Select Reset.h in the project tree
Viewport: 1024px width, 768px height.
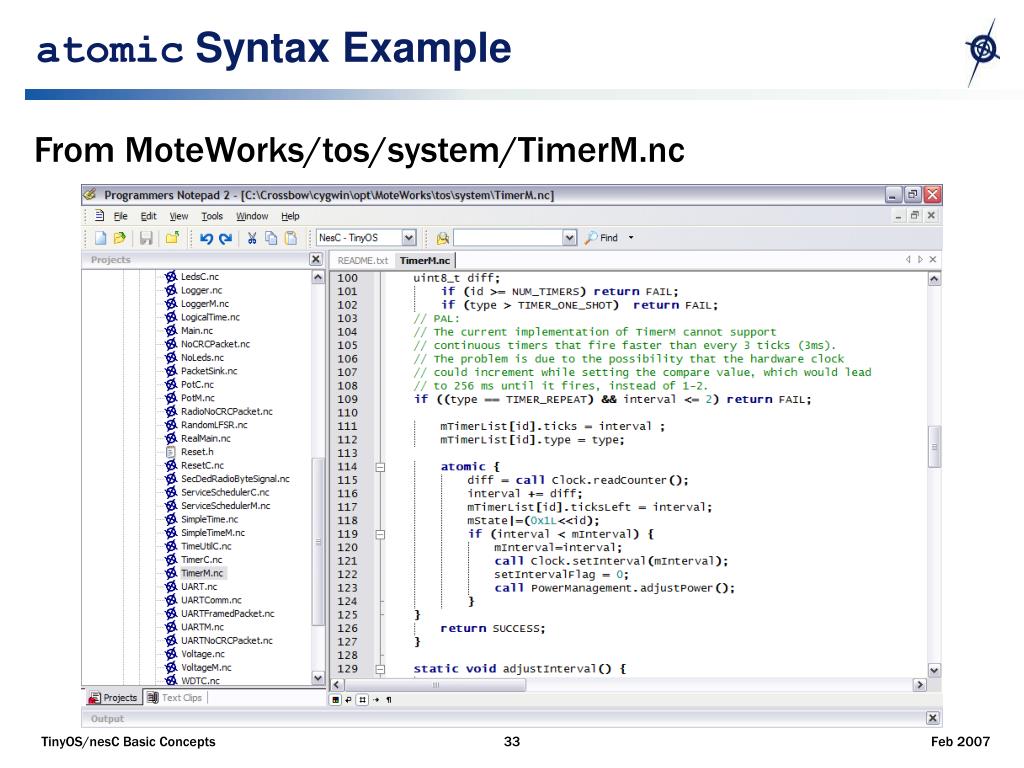tap(197, 452)
